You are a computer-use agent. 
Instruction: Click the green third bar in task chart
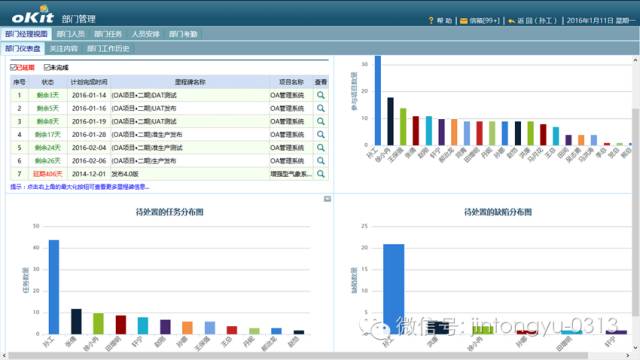tap(98, 324)
